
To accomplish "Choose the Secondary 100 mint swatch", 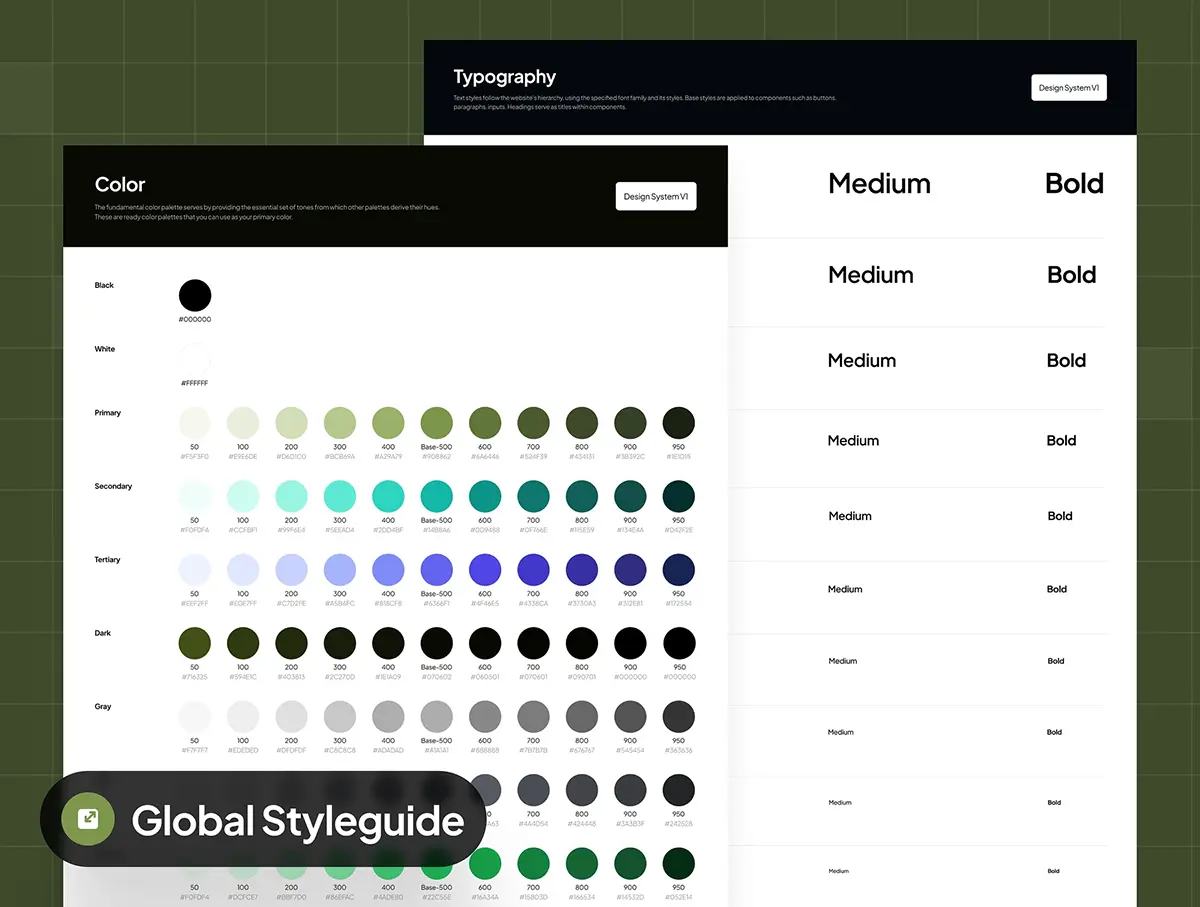I will click(243, 497).
